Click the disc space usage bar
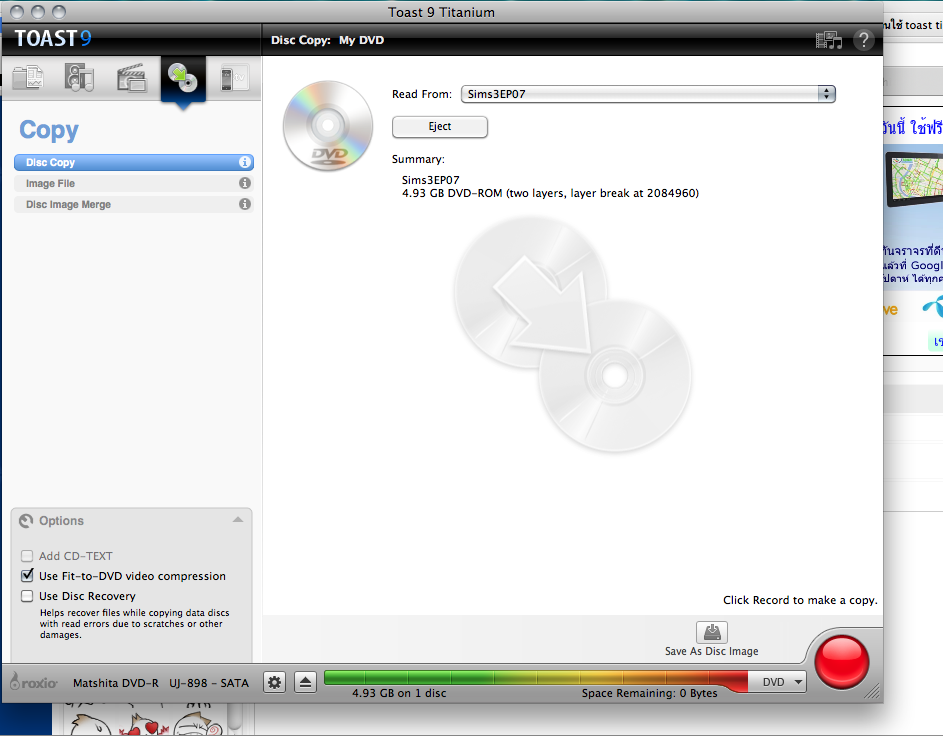Image resolution: width=943 pixels, height=736 pixels. [536, 678]
